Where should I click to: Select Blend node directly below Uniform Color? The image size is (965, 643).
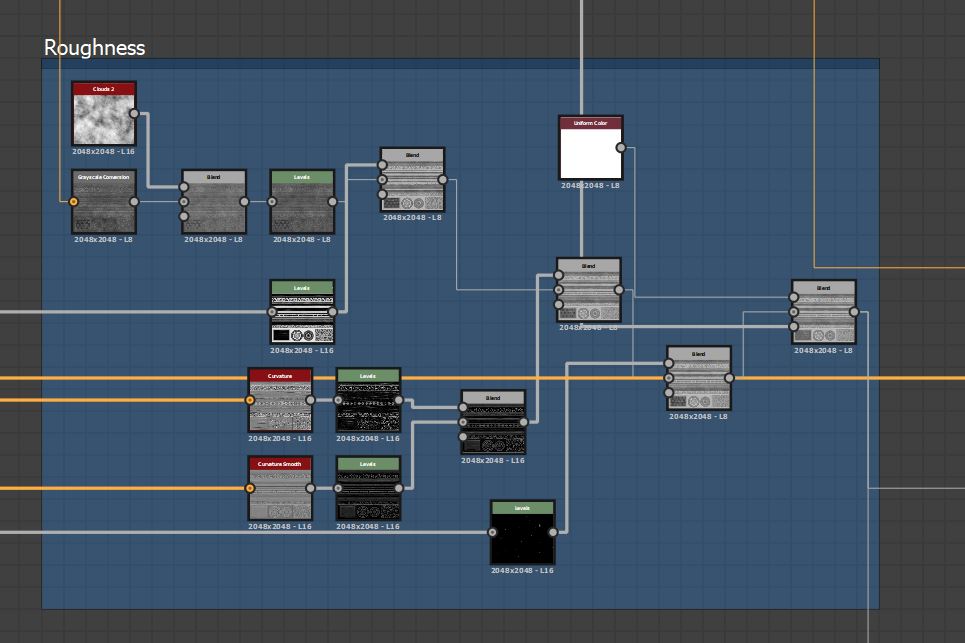(x=588, y=295)
